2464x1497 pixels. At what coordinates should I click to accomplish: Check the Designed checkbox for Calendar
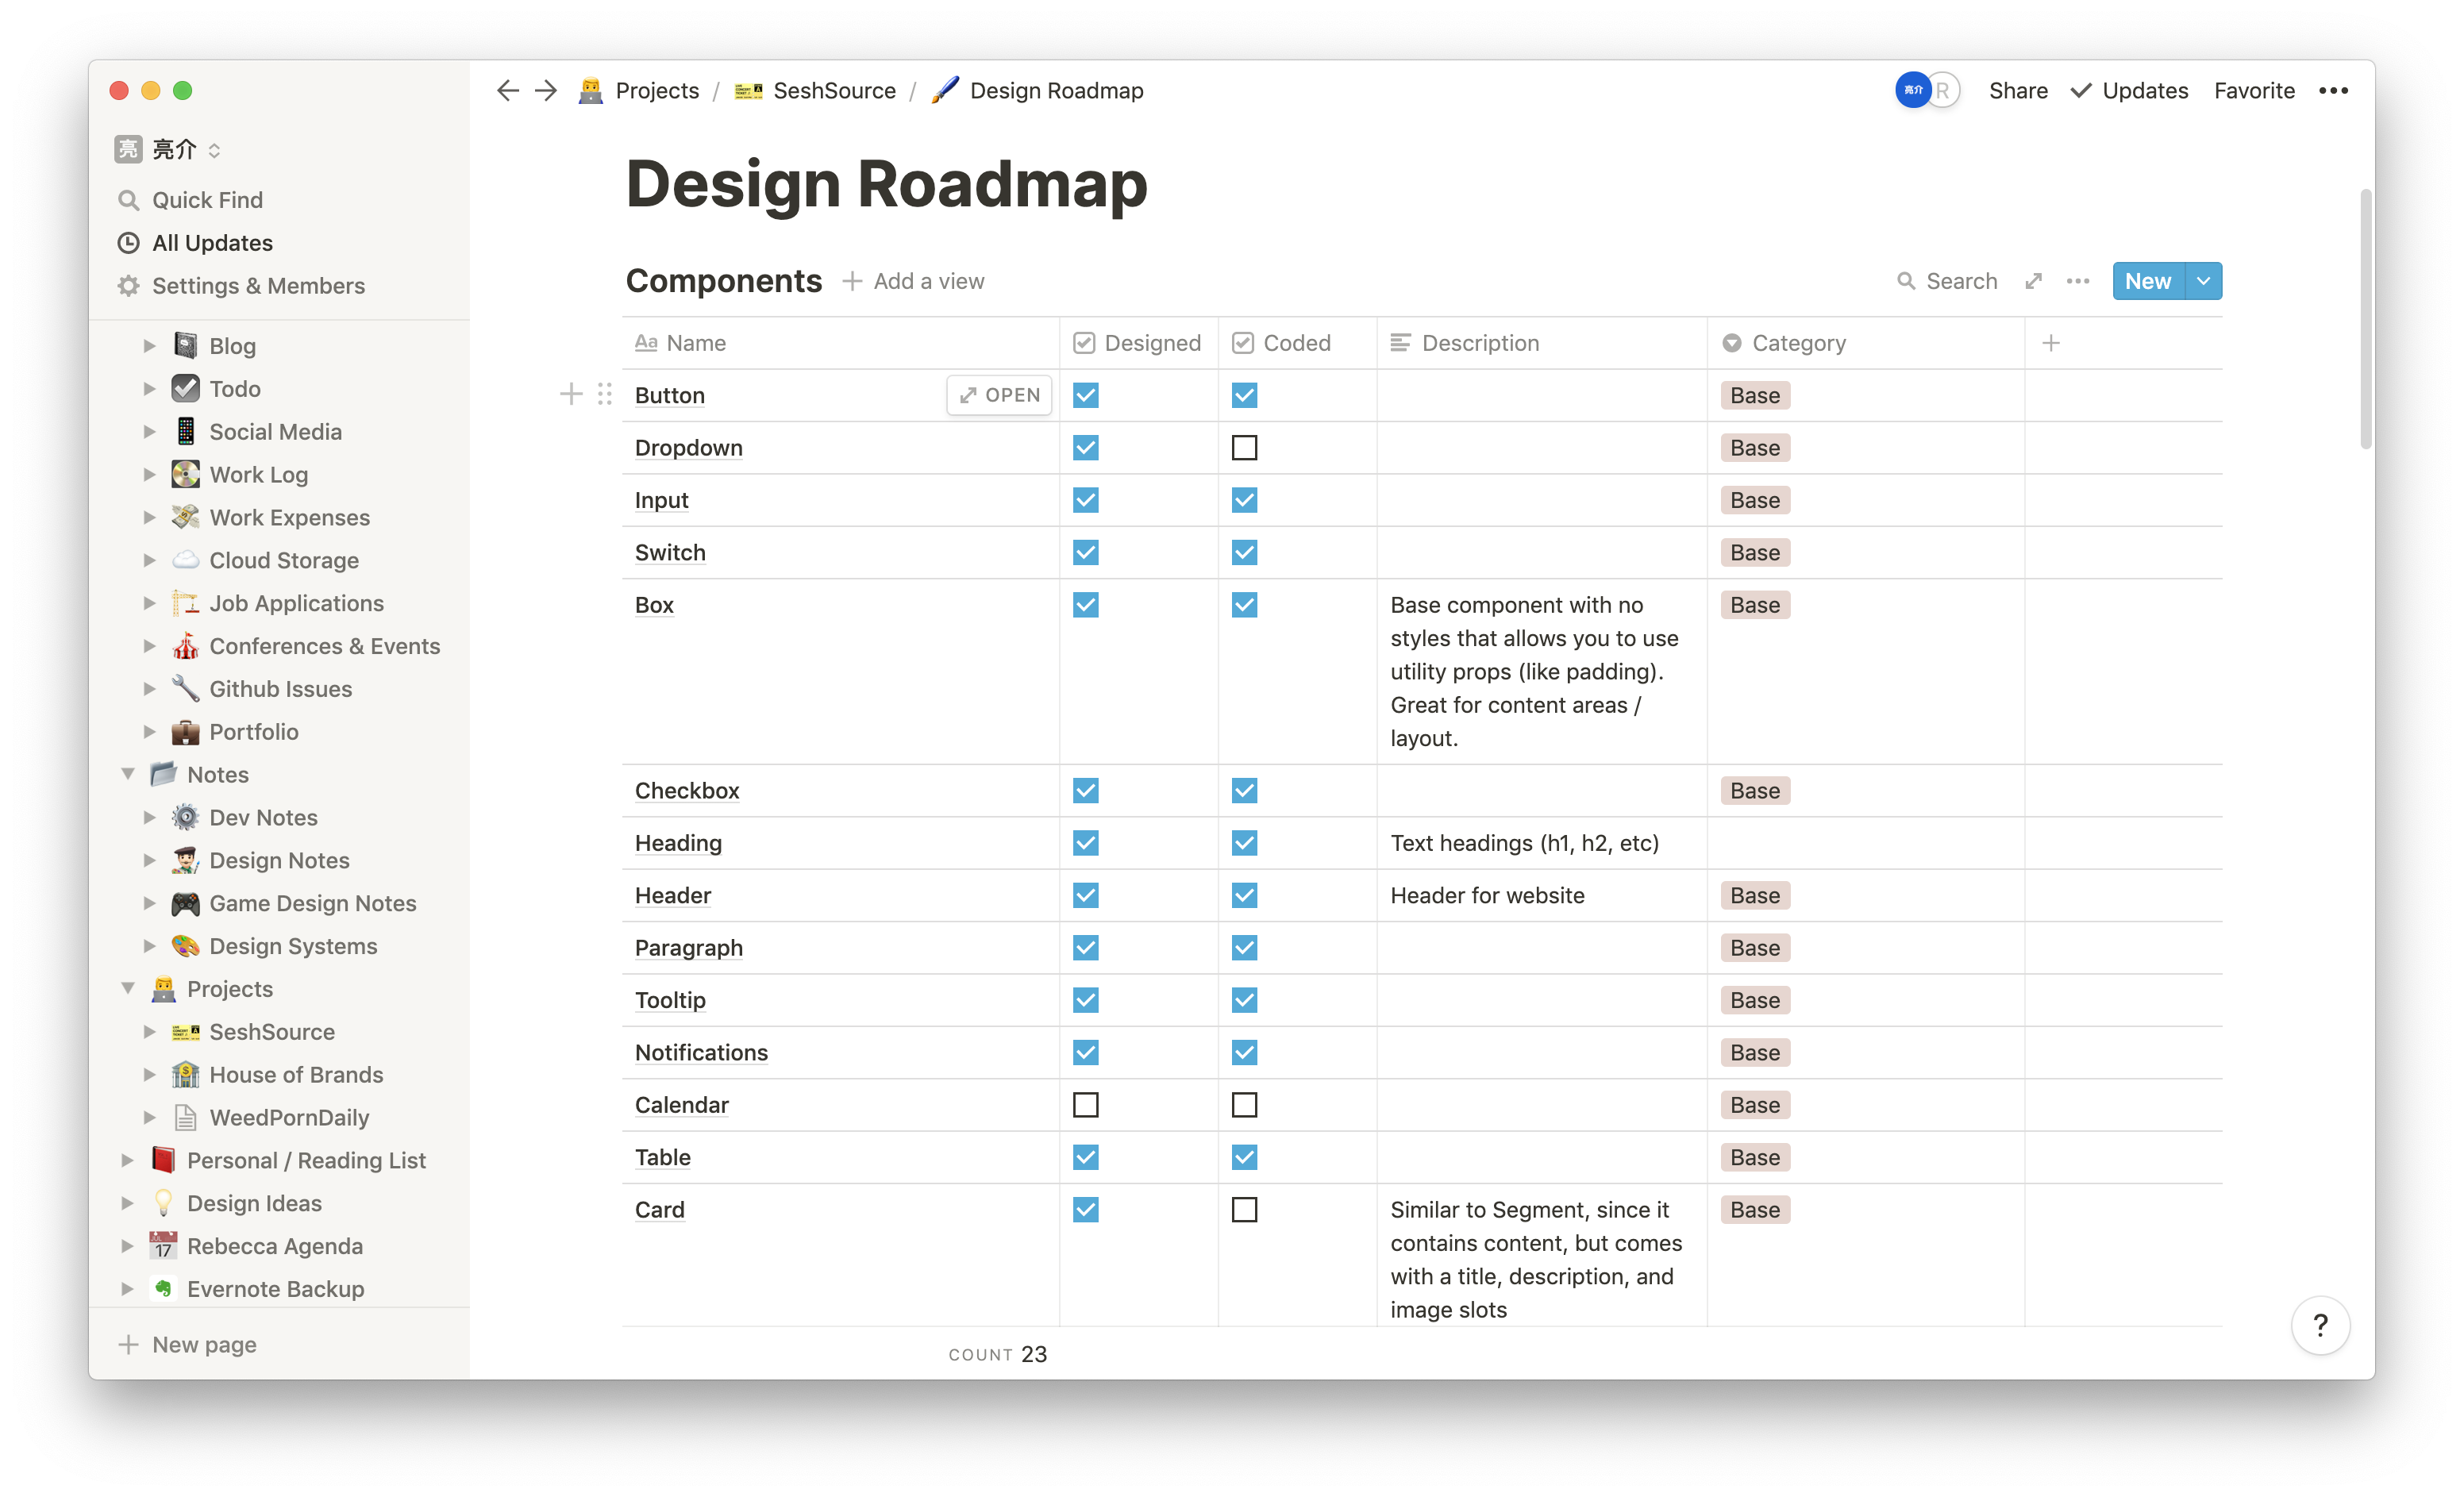1086,1104
